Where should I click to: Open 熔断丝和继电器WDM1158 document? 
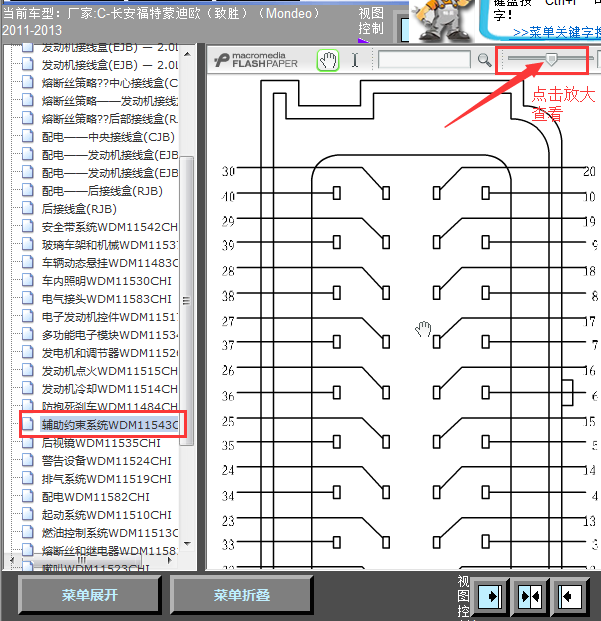pos(110,551)
